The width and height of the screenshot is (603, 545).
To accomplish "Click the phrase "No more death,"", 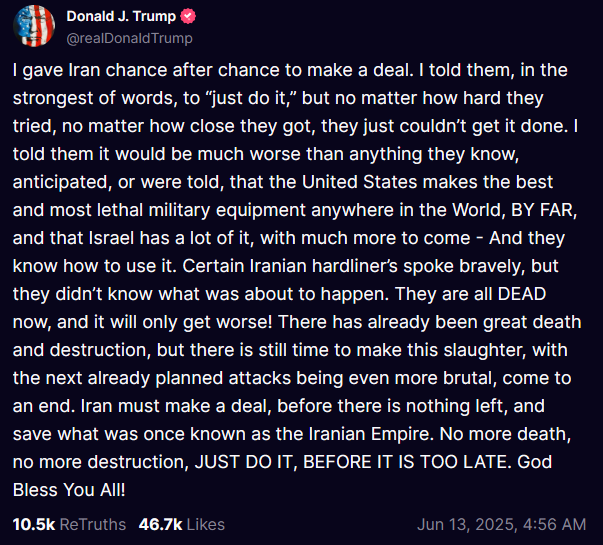I will 505,434.
